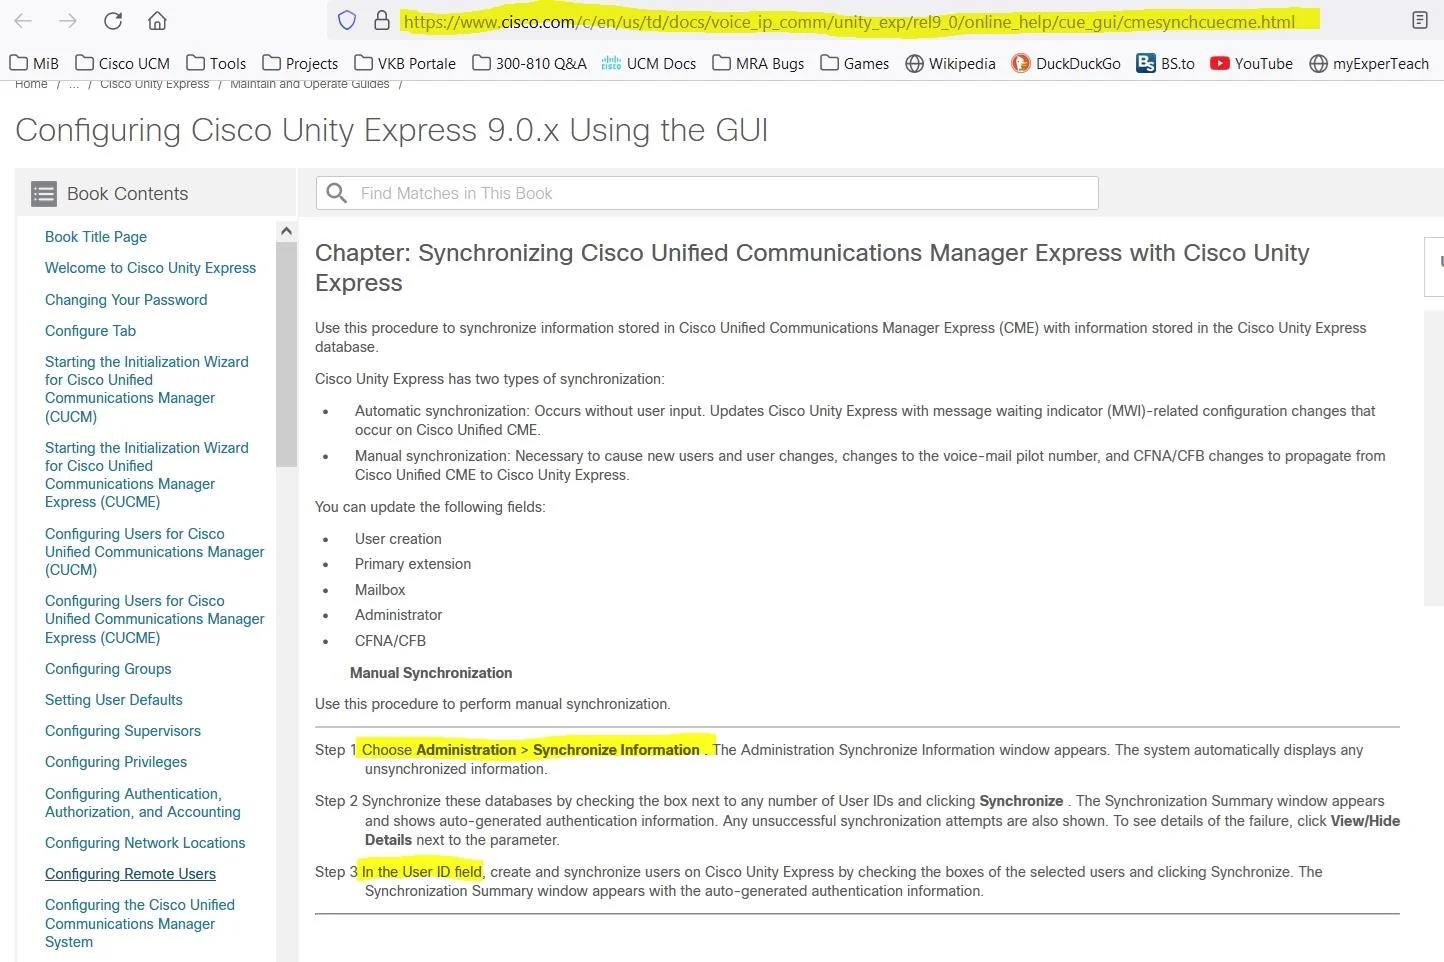The width and height of the screenshot is (1444, 962).
Task: Click the padlock site info icon
Action: 381,21
